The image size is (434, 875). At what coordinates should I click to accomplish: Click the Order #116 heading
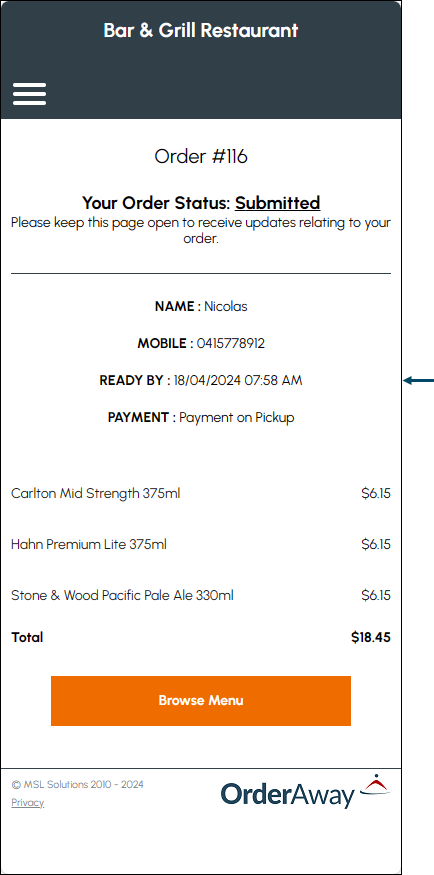coord(201,157)
